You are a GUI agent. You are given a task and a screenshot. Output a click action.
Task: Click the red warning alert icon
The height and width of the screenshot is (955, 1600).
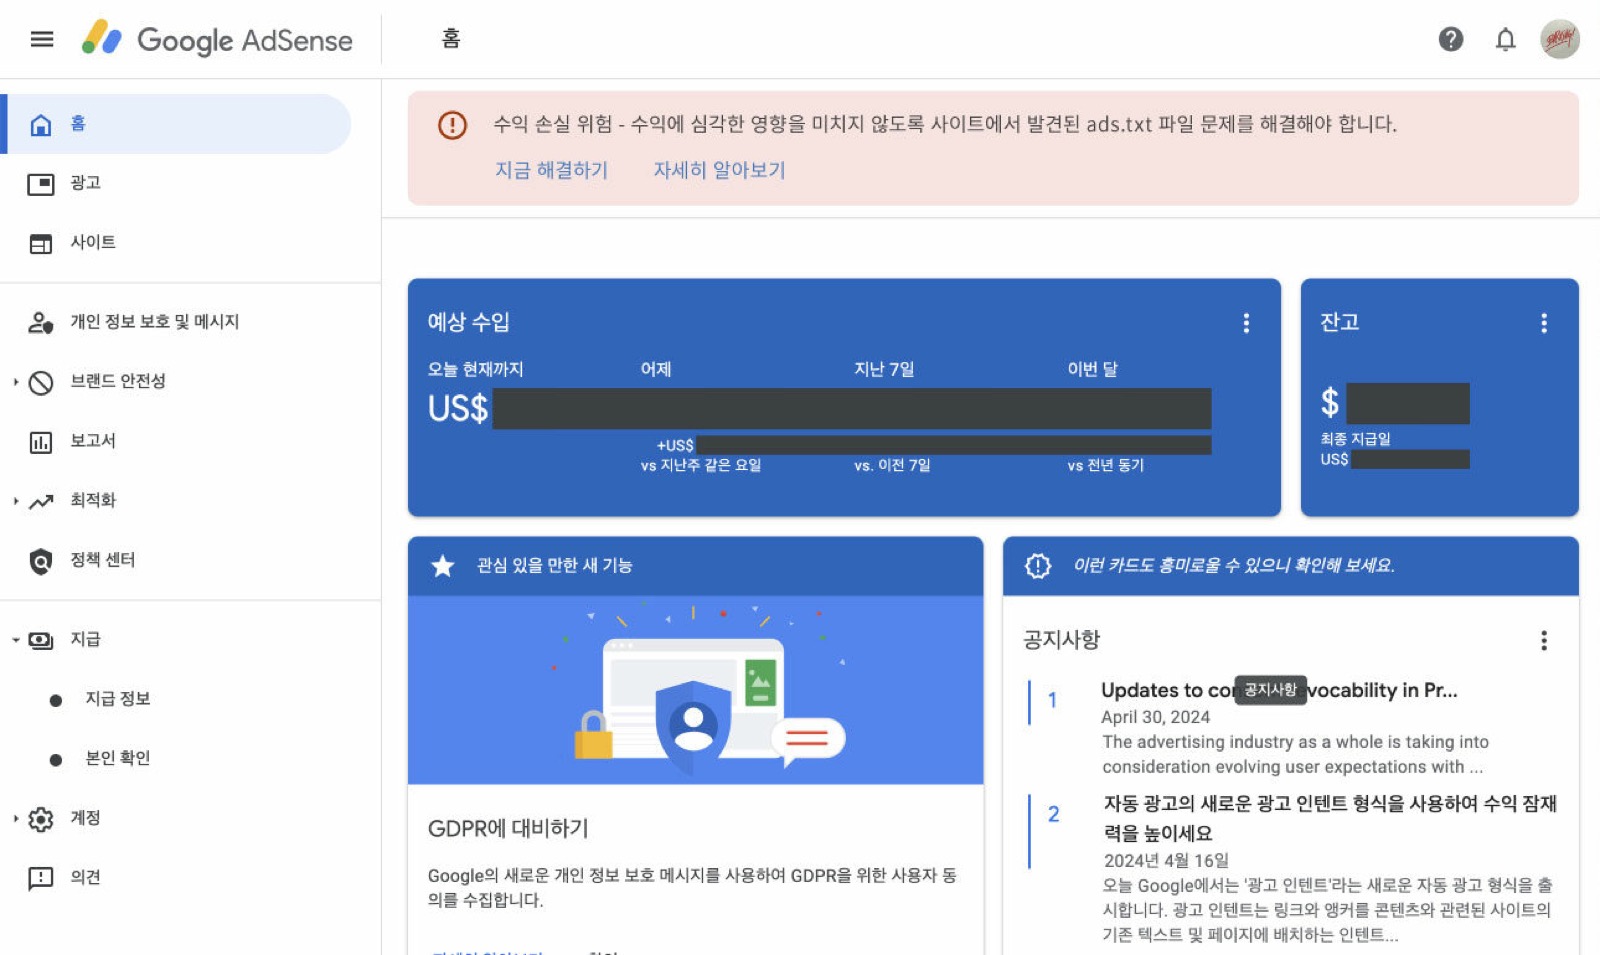click(x=452, y=125)
